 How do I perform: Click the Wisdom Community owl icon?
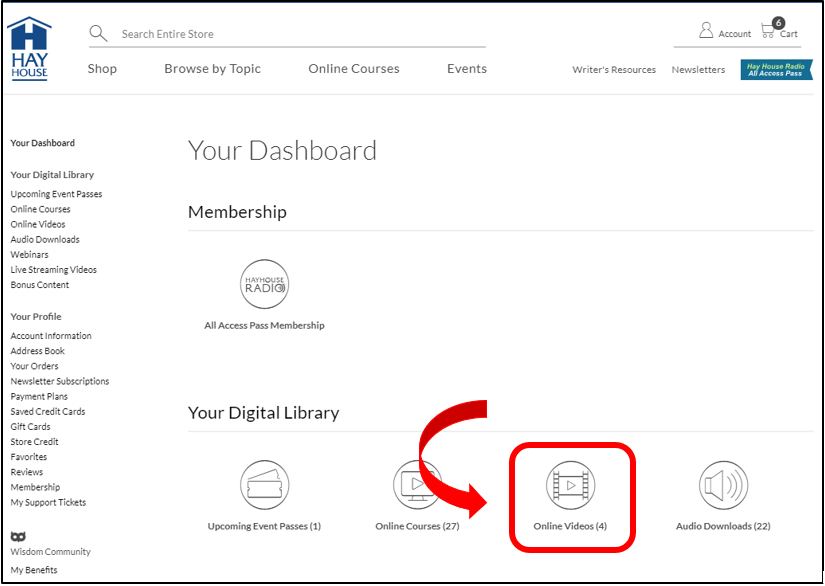(x=18, y=536)
